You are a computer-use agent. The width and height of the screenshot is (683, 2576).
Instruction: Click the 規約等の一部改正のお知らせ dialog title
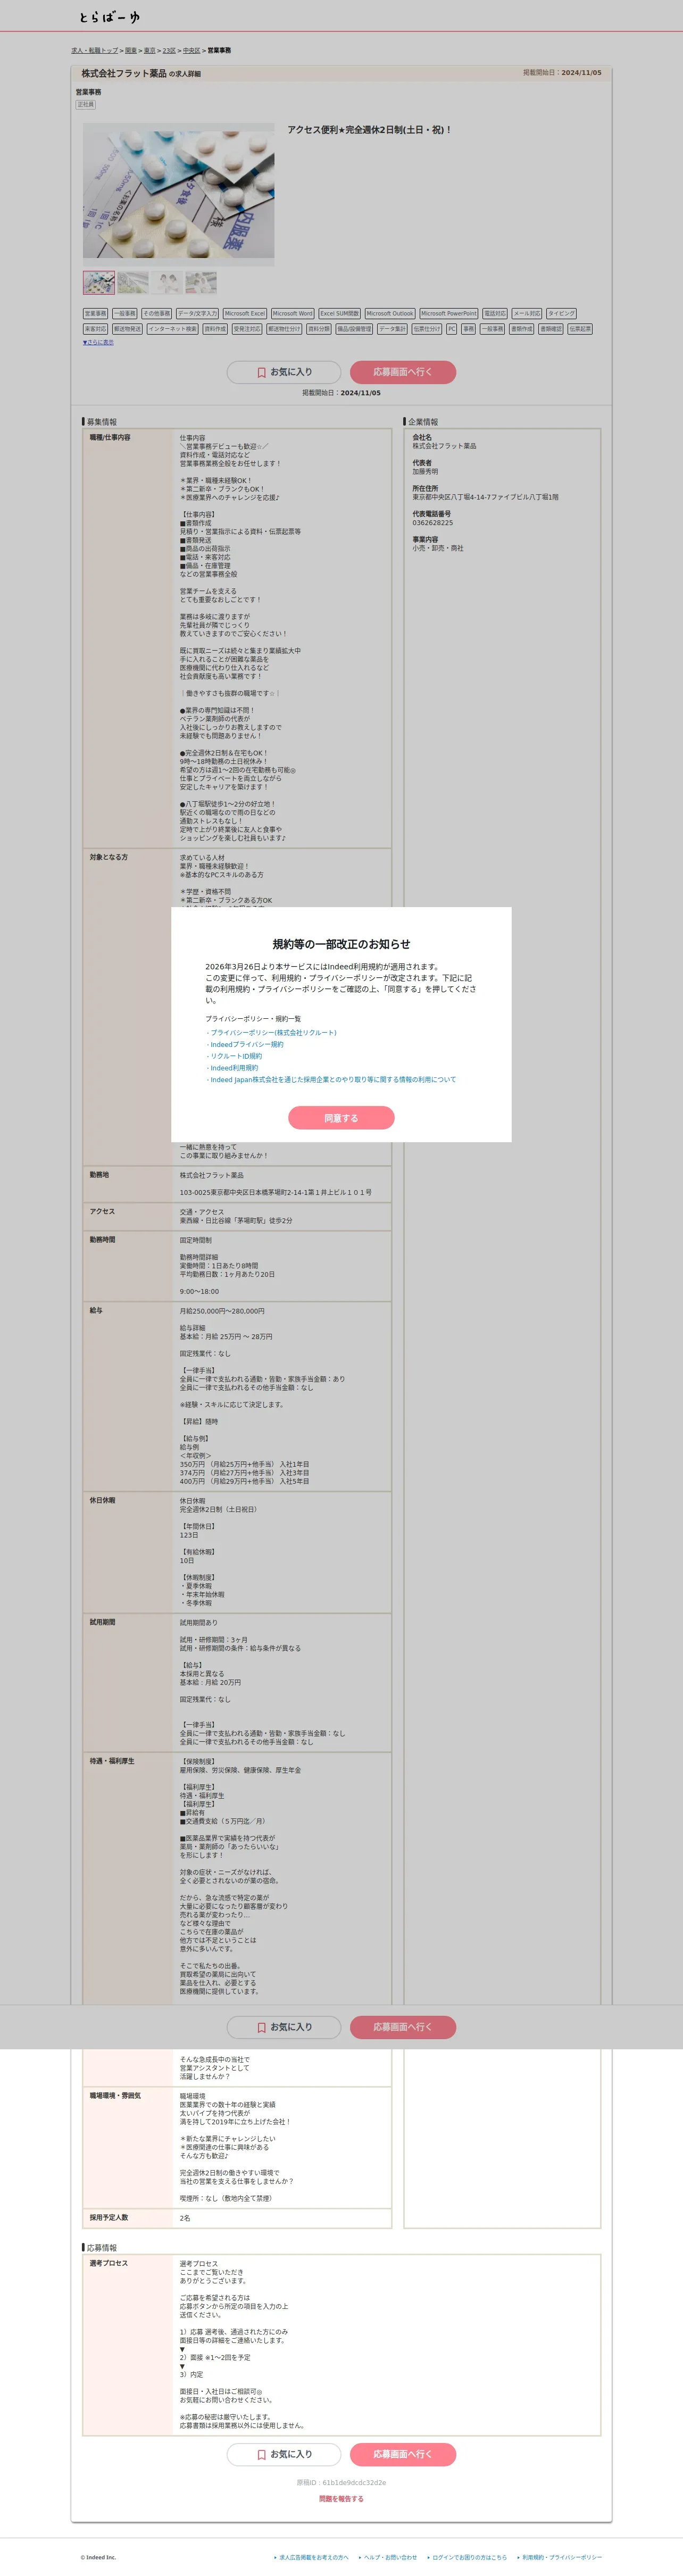(x=341, y=944)
